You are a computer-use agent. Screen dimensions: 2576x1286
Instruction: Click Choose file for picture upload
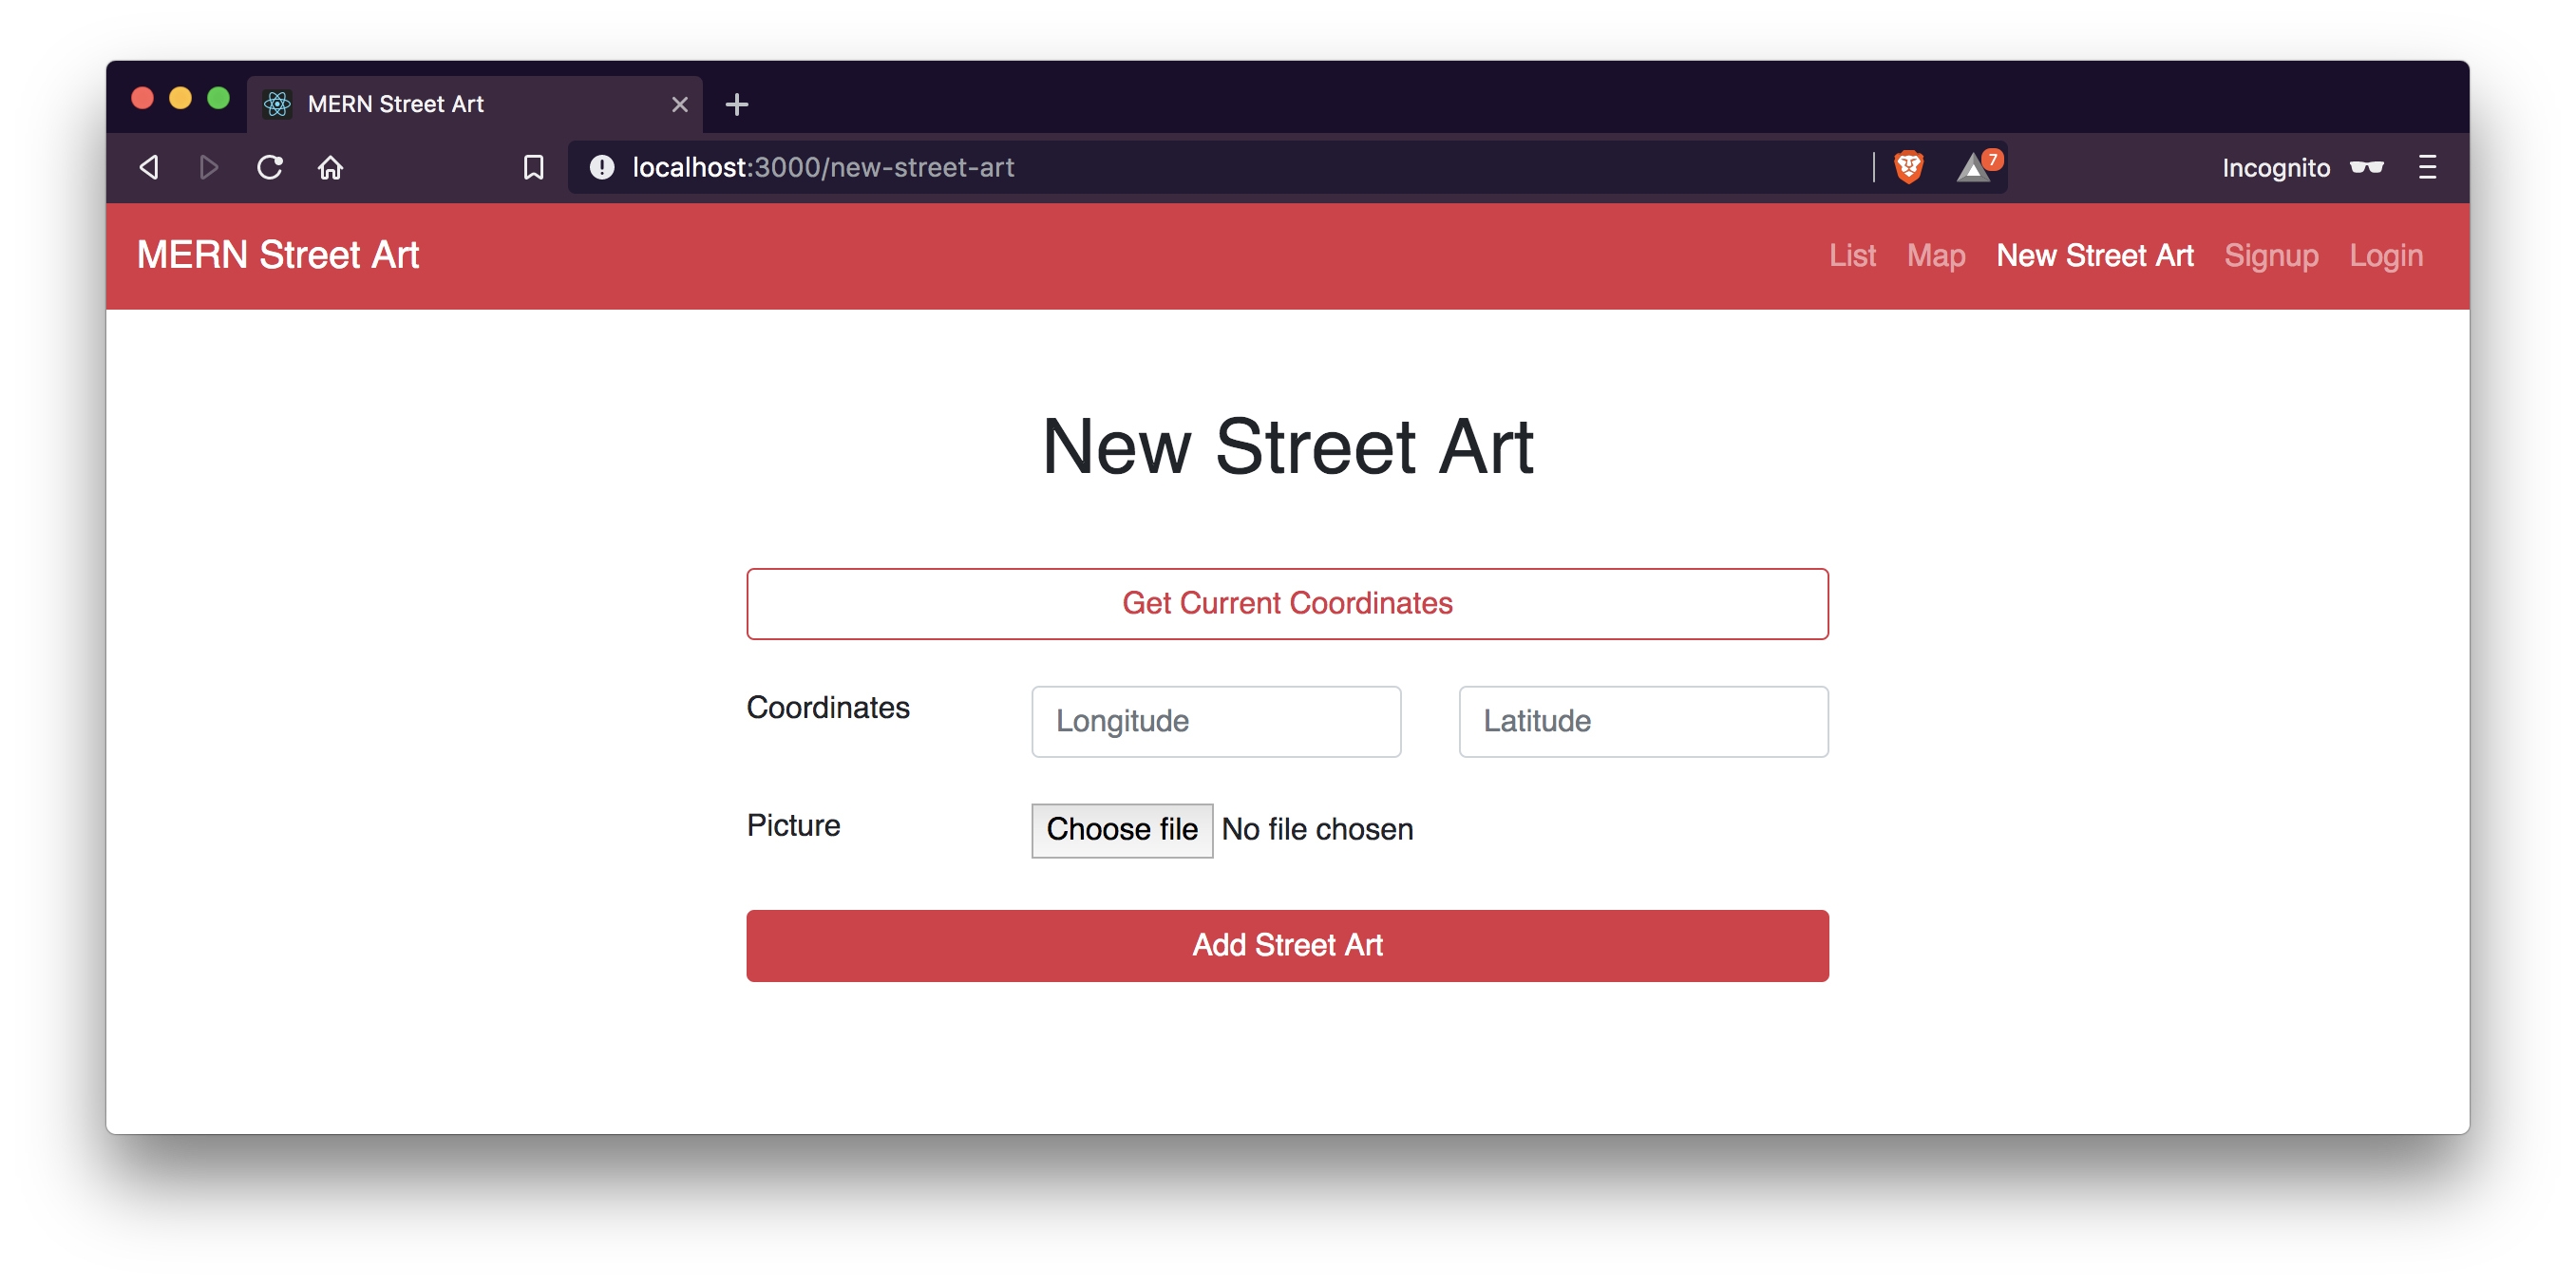1122,829
